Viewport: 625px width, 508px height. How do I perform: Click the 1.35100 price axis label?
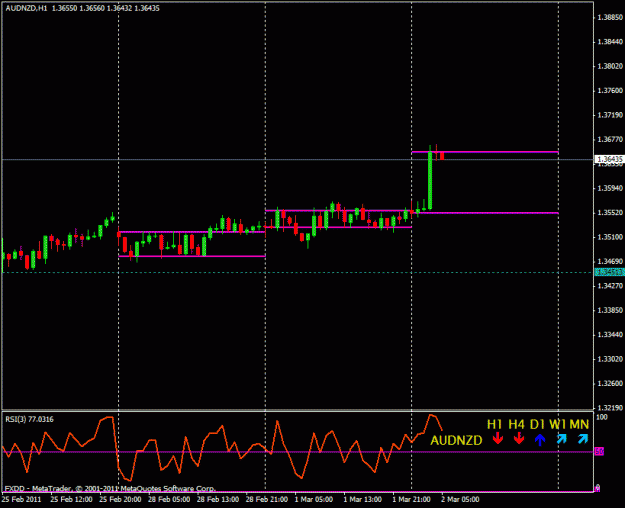610,237
